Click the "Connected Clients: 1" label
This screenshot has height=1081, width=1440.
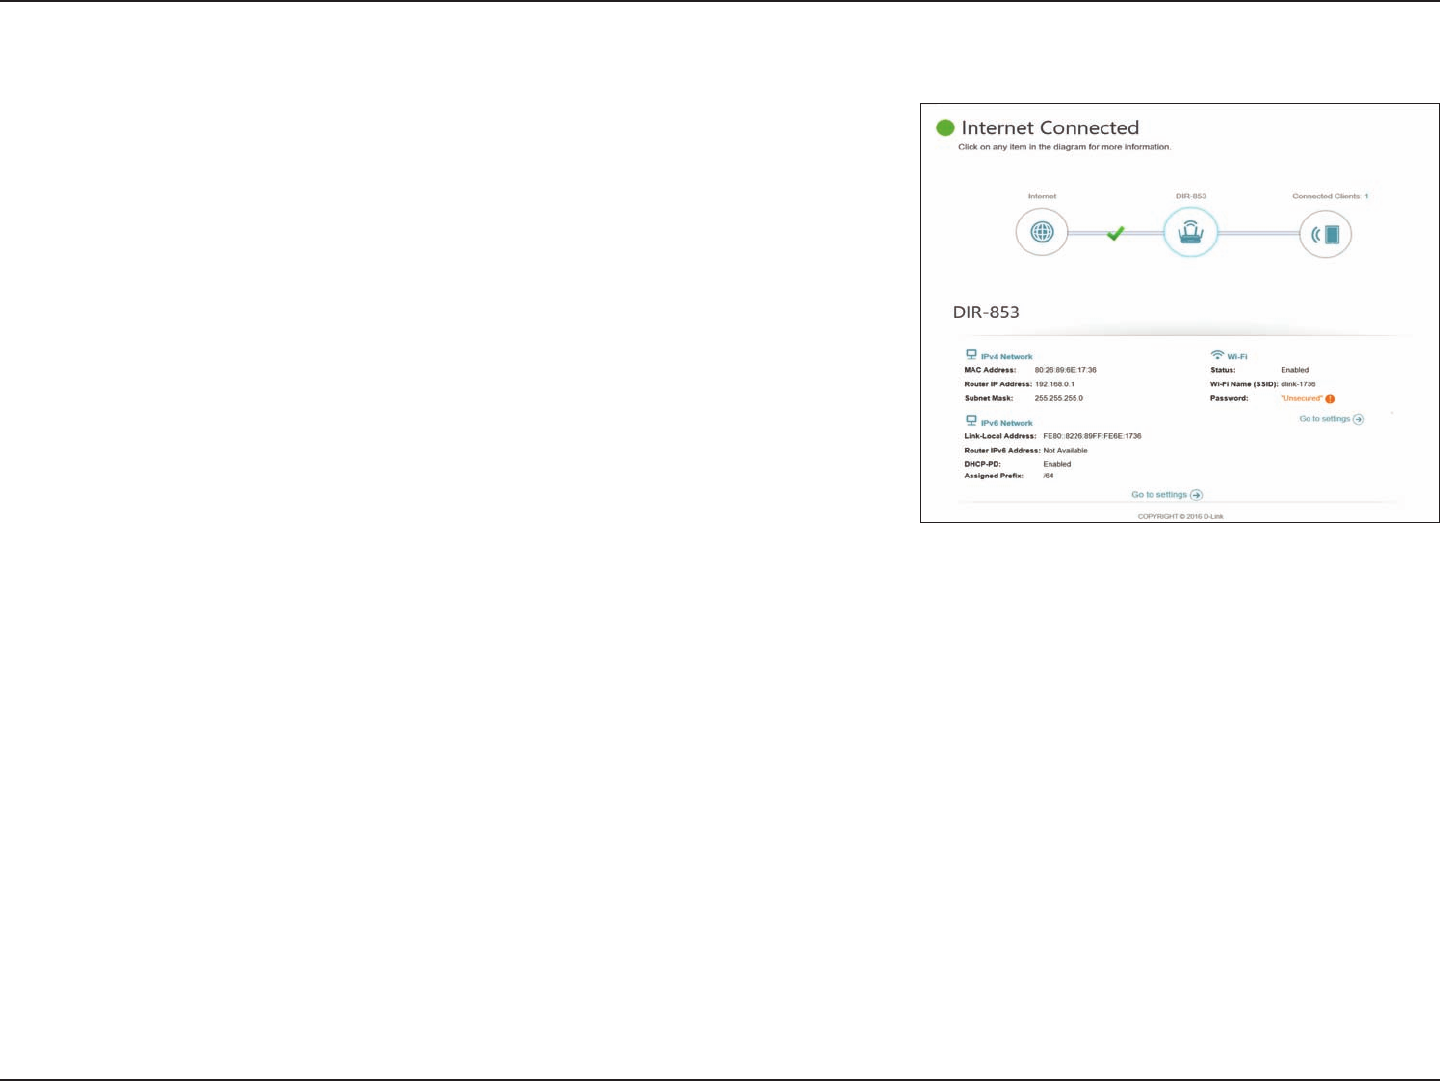coord(1330,196)
